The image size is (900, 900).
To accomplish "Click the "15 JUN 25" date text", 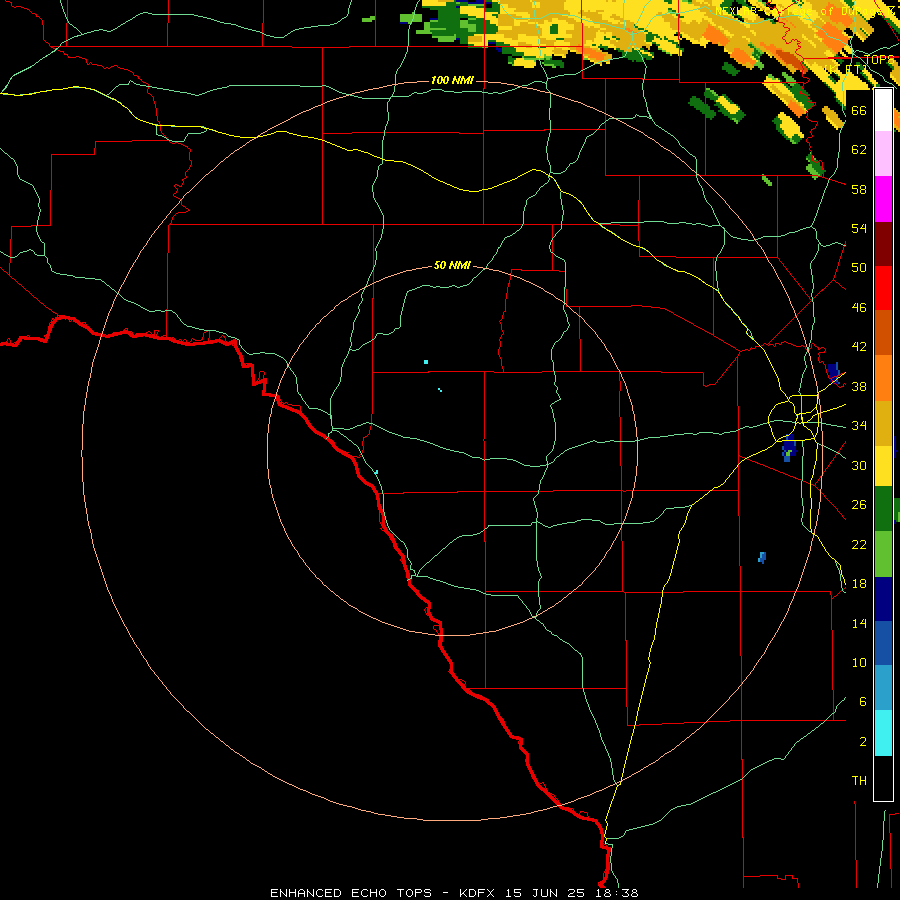I will [x=547, y=893].
